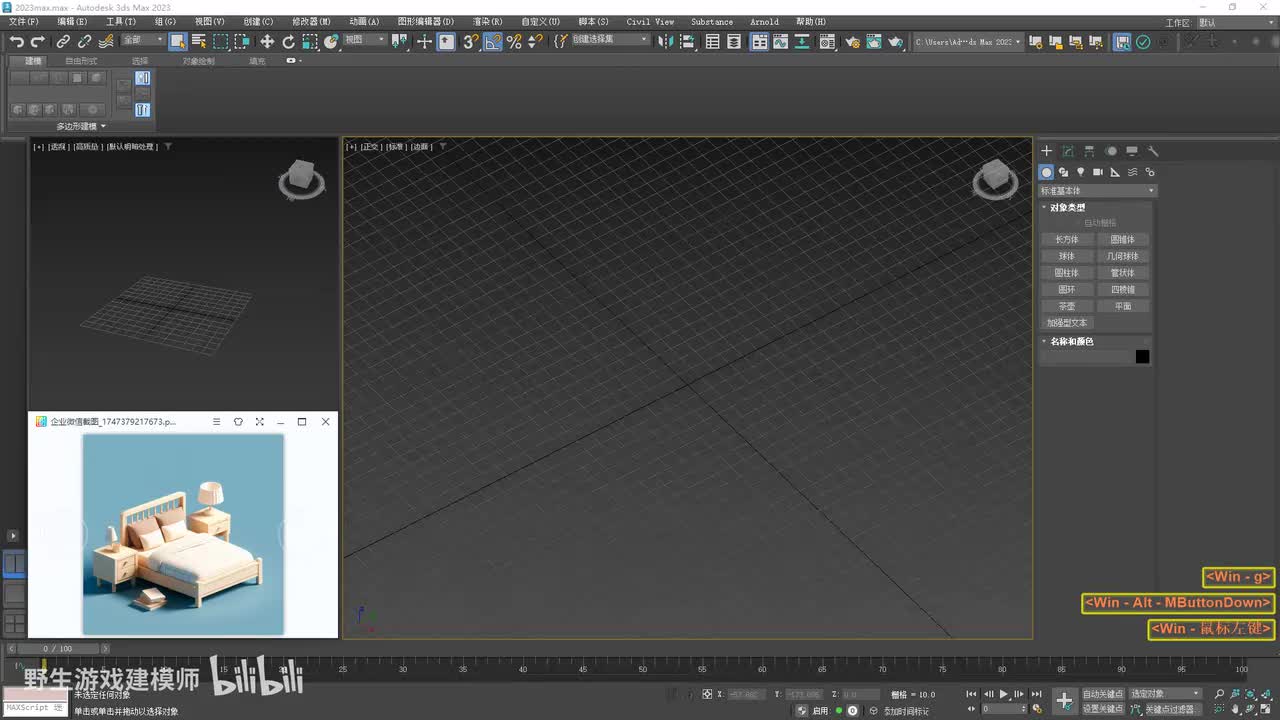Image resolution: width=1280 pixels, height=720 pixels.
Task: Toggle Angle Snap in main toolbar
Action: coord(493,41)
